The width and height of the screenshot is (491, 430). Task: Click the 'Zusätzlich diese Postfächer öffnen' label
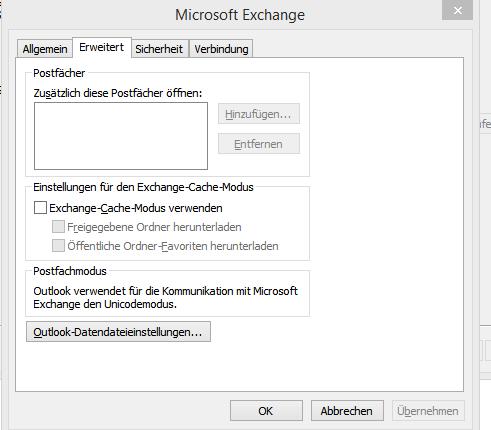(118, 93)
